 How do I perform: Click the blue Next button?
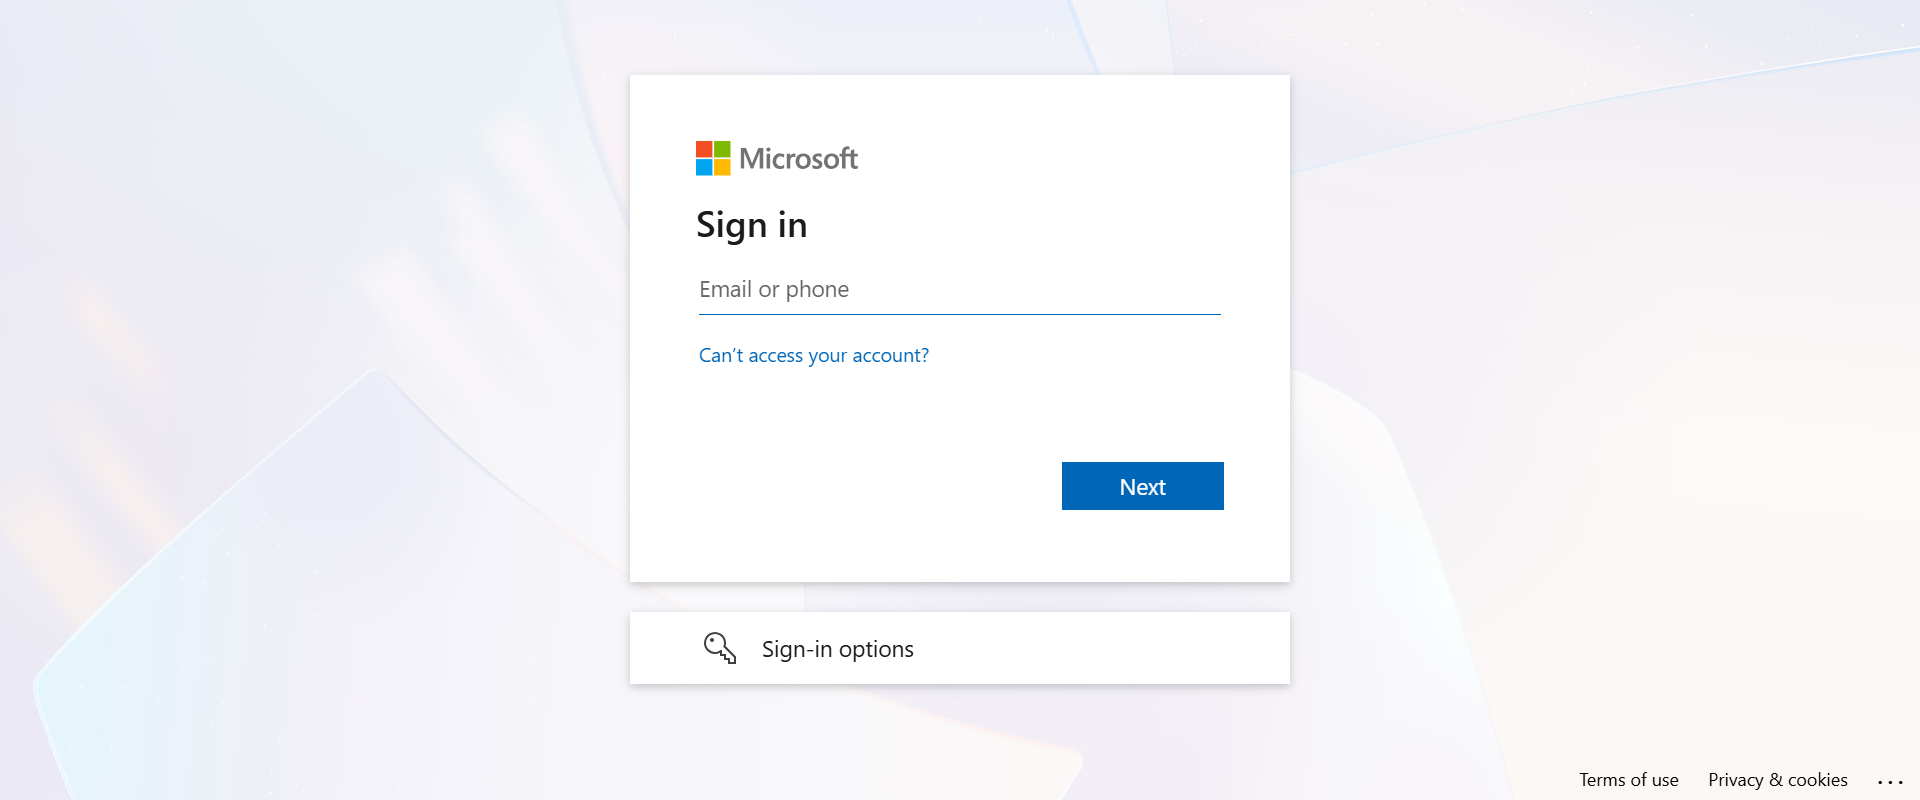click(x=1143, y=486)
